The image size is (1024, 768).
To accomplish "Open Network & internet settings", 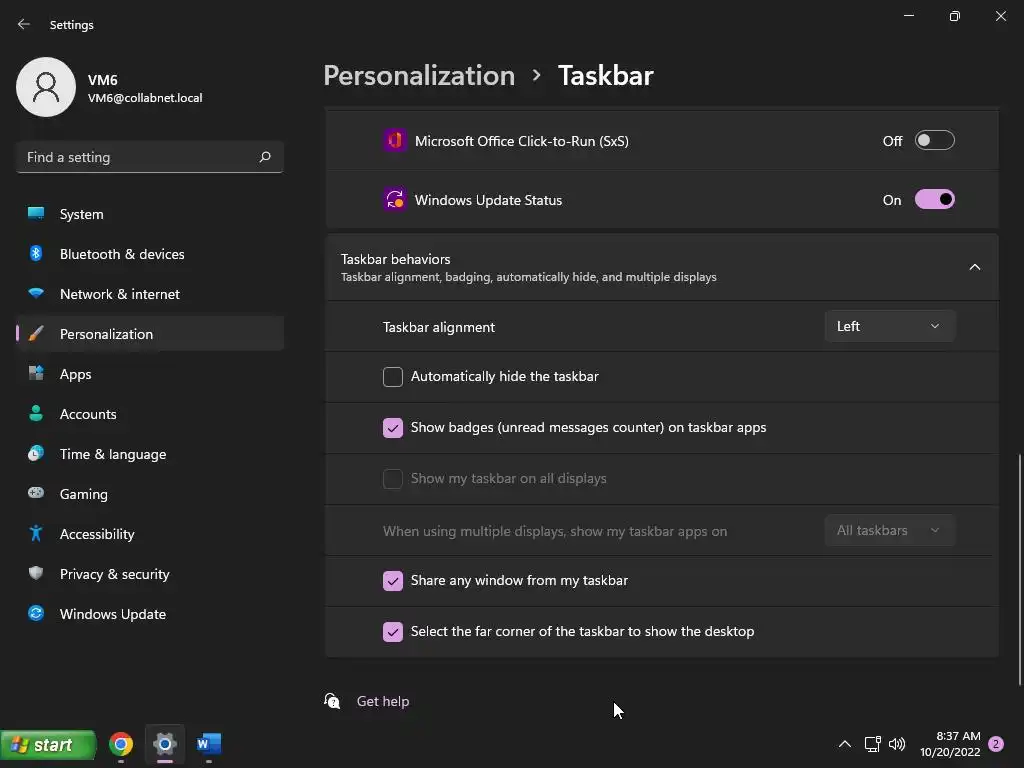I will pos(150,293).
